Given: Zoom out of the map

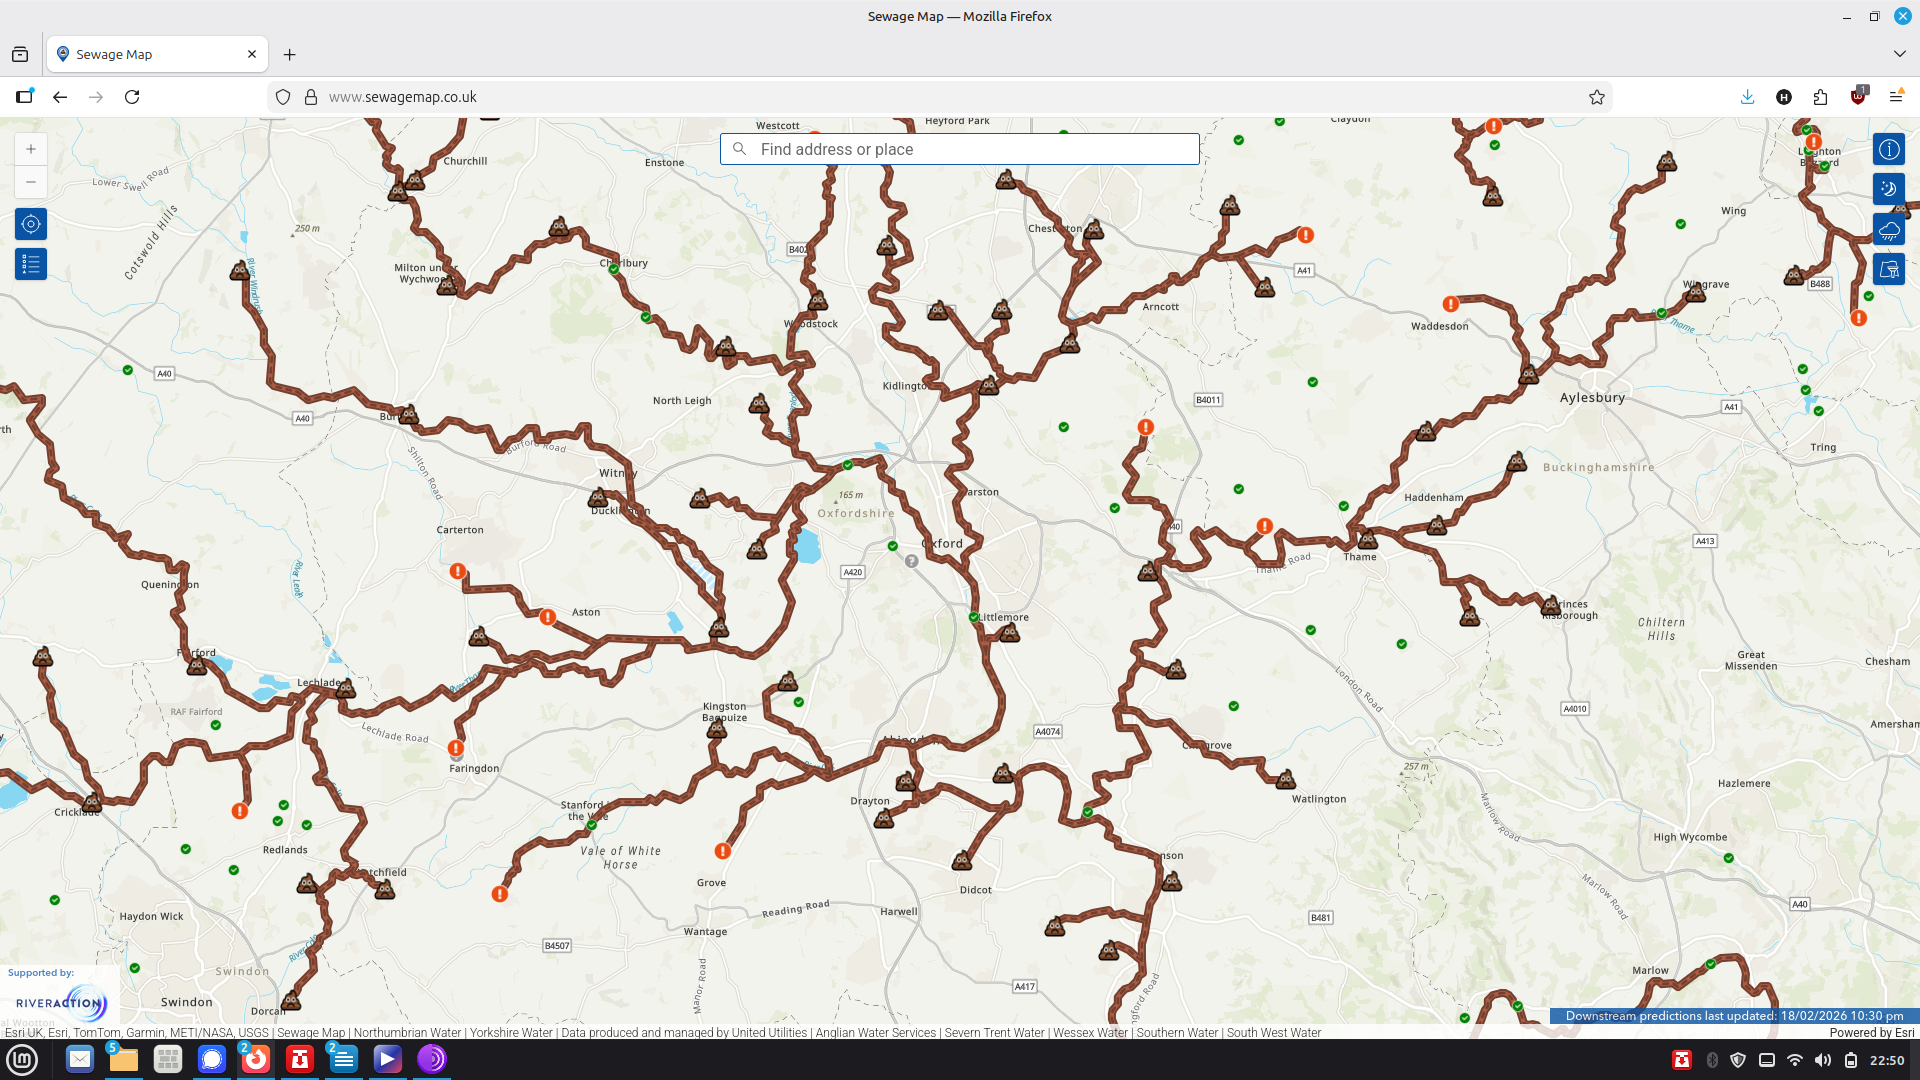Looking at the screenshot, I should [31, 182].
